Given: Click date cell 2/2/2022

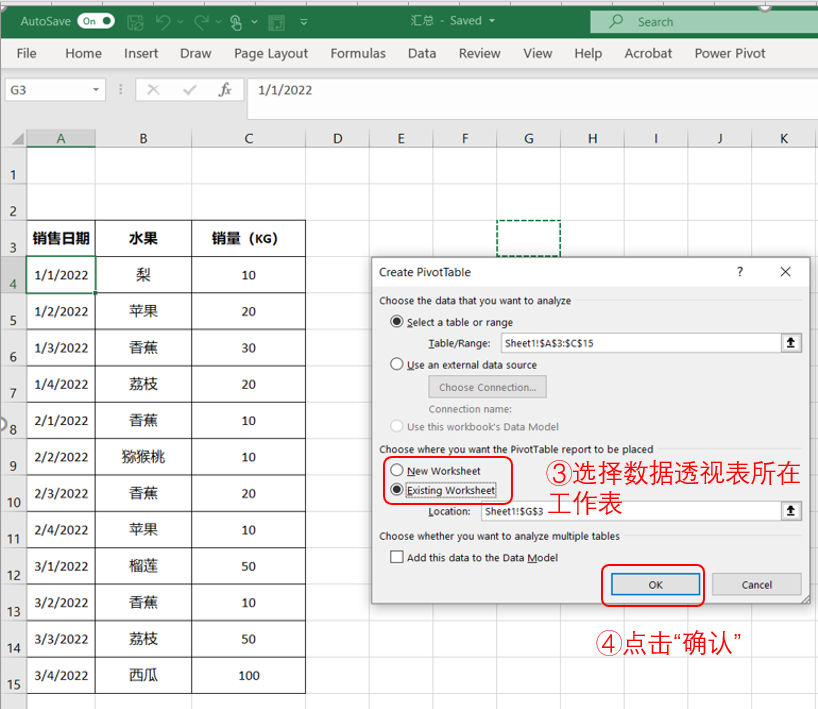Looking at the screenshot, I should coord(61,457).
